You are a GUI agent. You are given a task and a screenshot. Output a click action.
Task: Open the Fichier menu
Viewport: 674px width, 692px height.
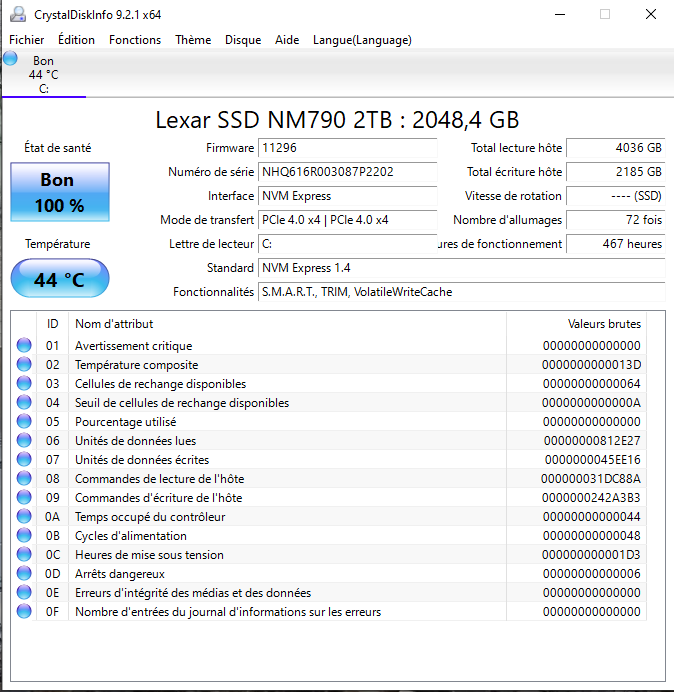pos(26,40)
